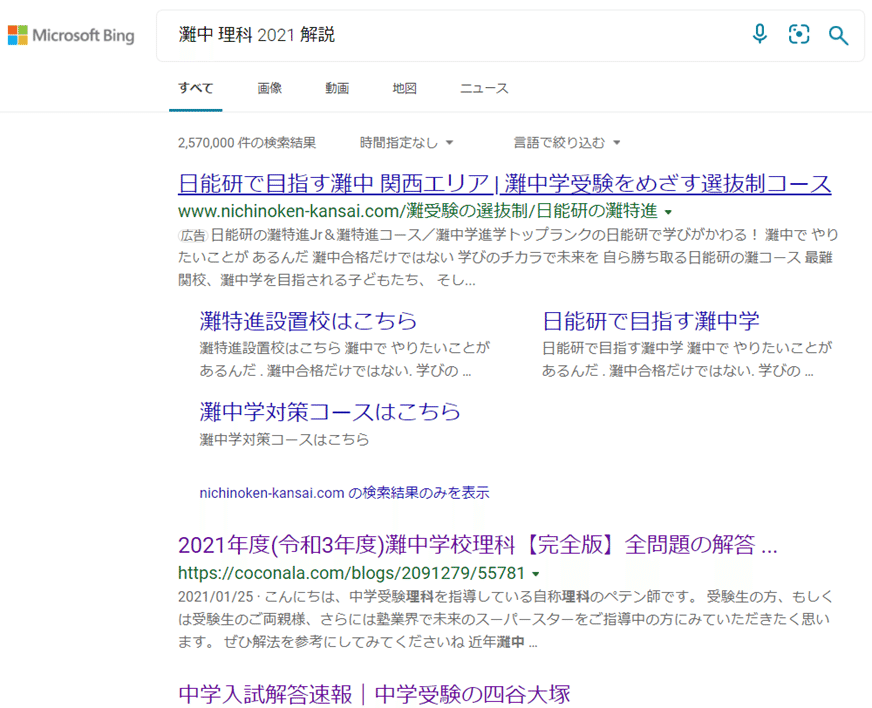872x708 pixels.
Task: Expand arrow beside coconala.com blog URL
Action: [x=536, y=574]
